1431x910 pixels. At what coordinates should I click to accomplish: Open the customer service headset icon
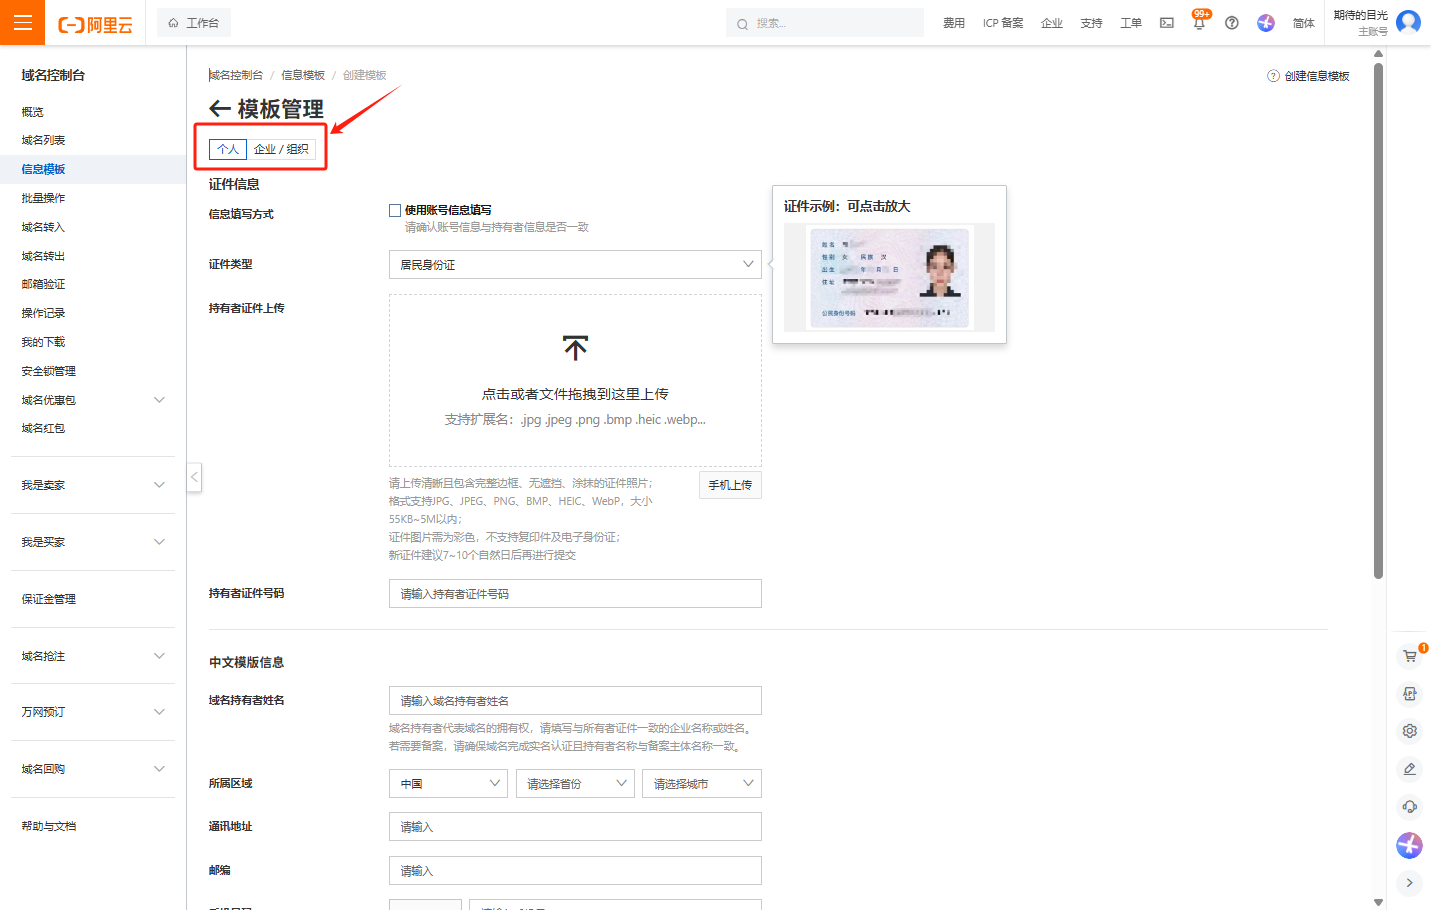pyautogui.click(x=1409, y=807)
